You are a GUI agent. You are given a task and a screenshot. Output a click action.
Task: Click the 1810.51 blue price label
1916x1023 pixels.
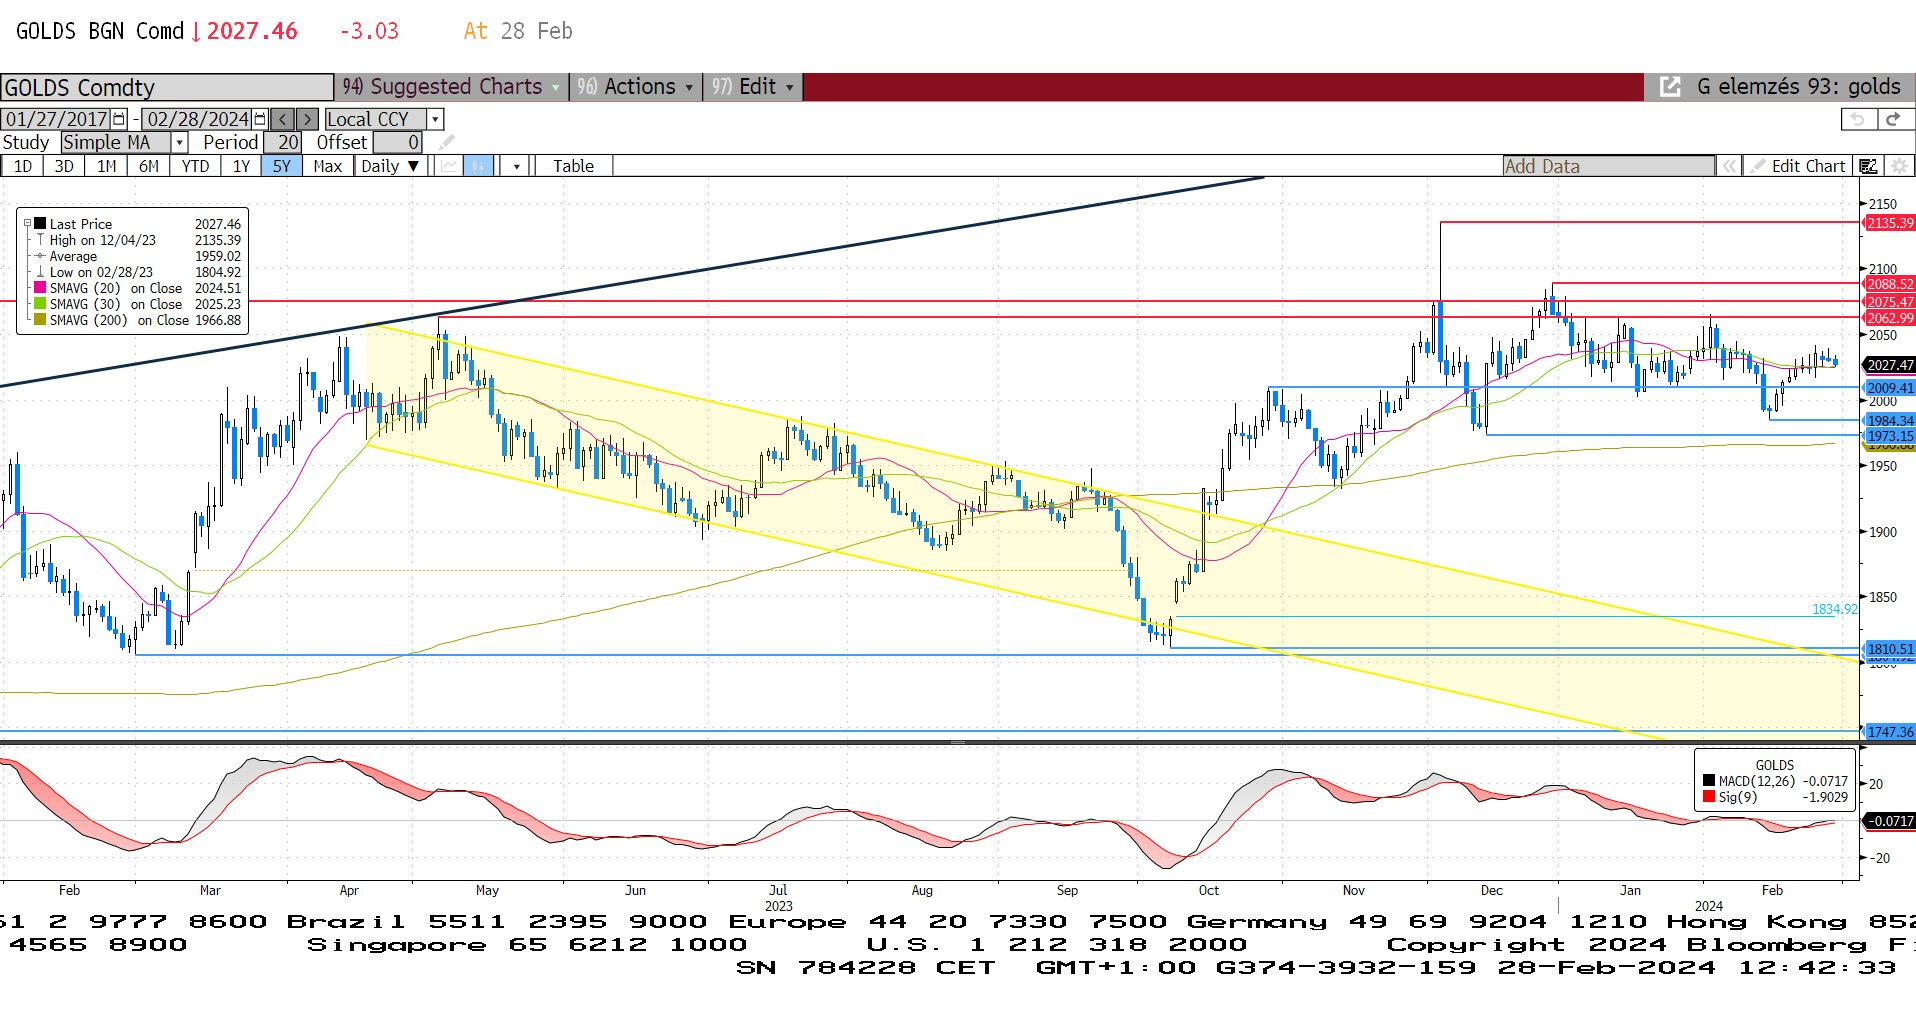point(1889,649)
